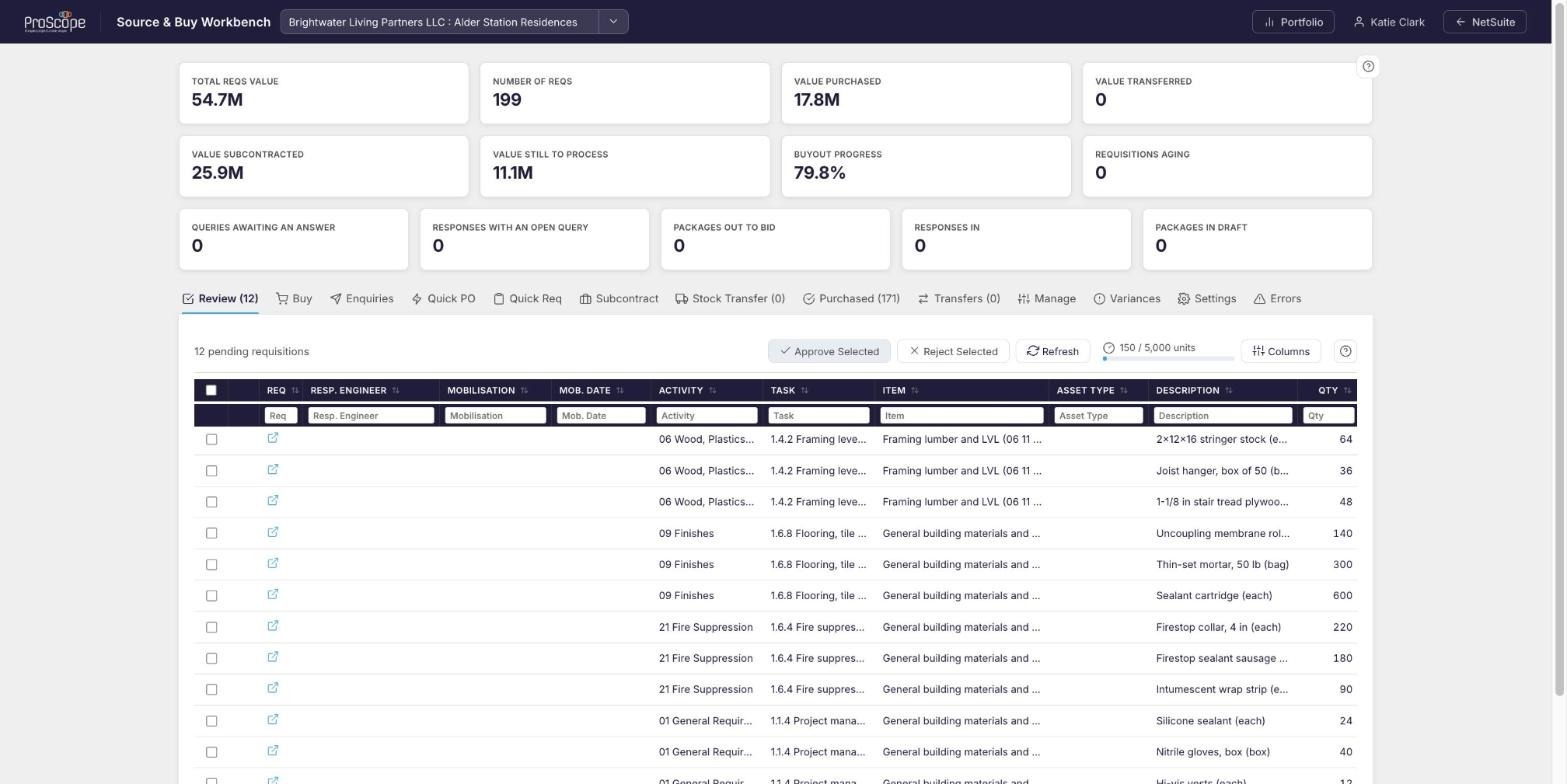Image resolution: width=1567 pixels, height=784 pixels.
Task: Sort by the REQ column arrows
Action: pos(295,390)
